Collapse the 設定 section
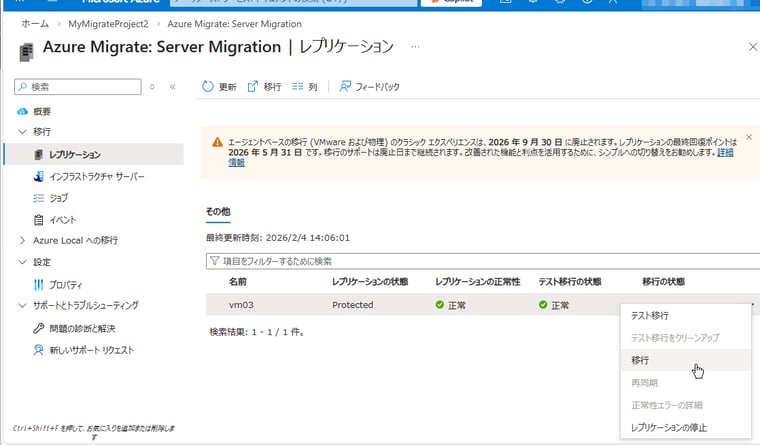 [22, 262]
